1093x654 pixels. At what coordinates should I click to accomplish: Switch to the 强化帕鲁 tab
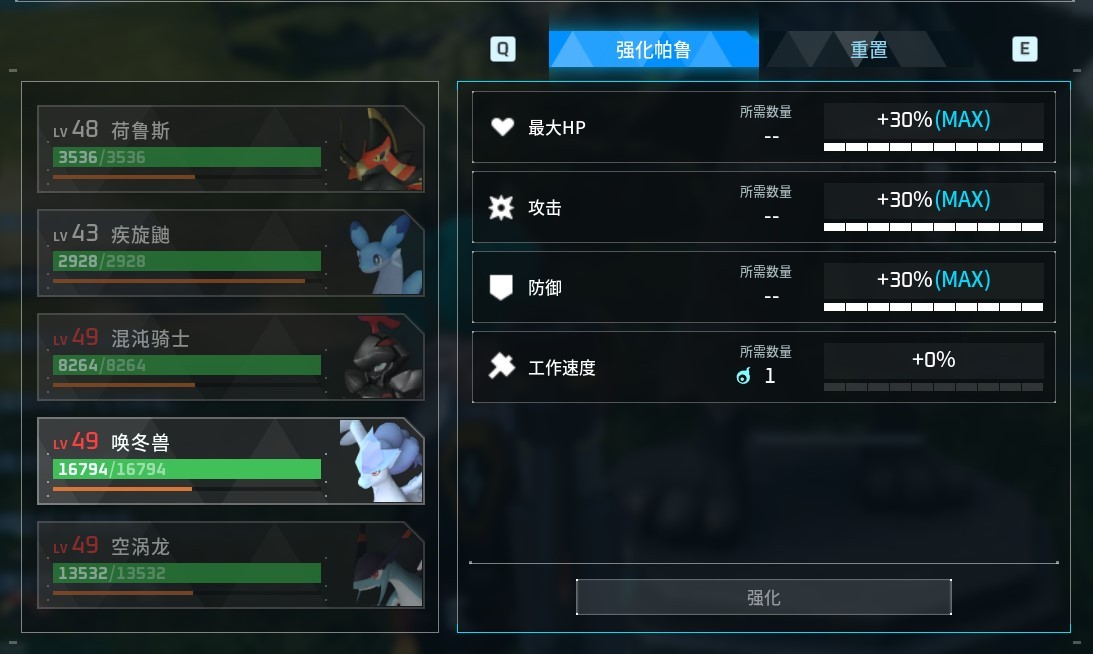coord(653,50)
